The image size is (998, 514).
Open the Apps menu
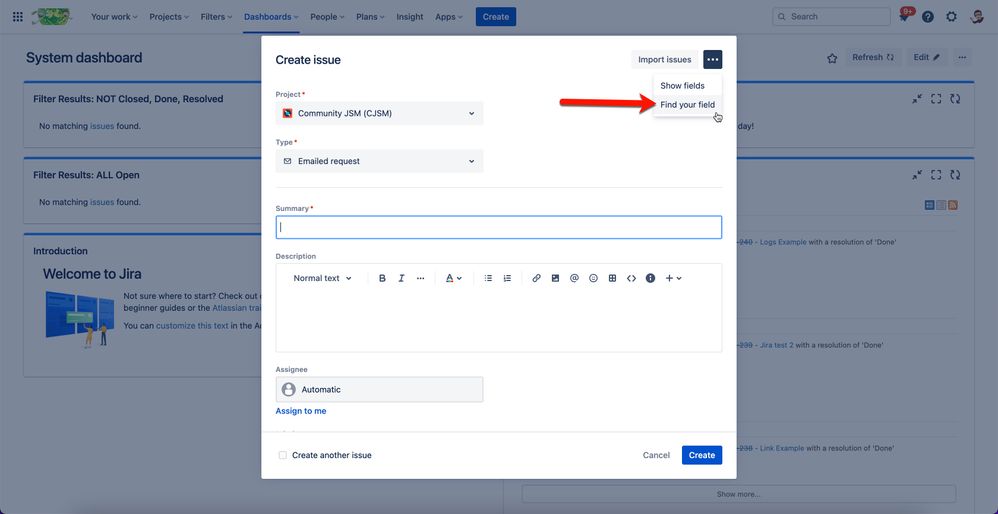[x=449, y=17]
